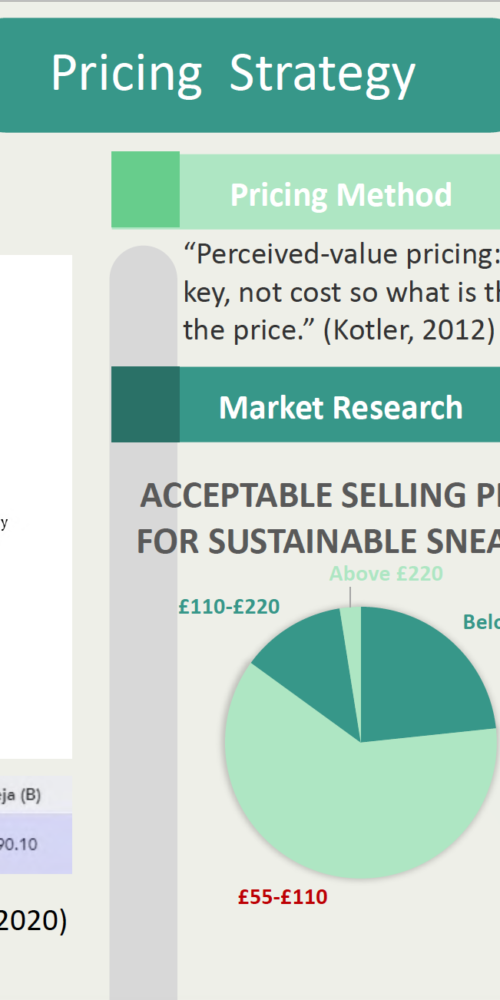This screenshot has height=1000, width=500.
Task: Click the table header ending with (B)
Action: tap(20, 795)
